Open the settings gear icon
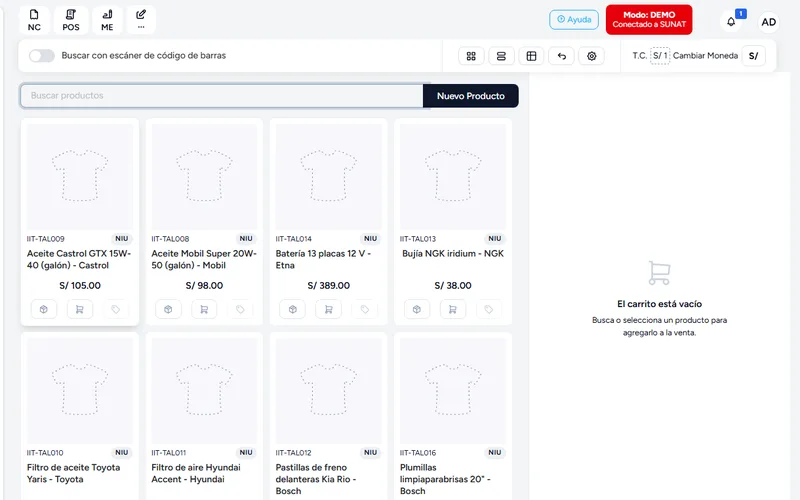The height and width of the screenshot is (500, 800). pos(591,56)
